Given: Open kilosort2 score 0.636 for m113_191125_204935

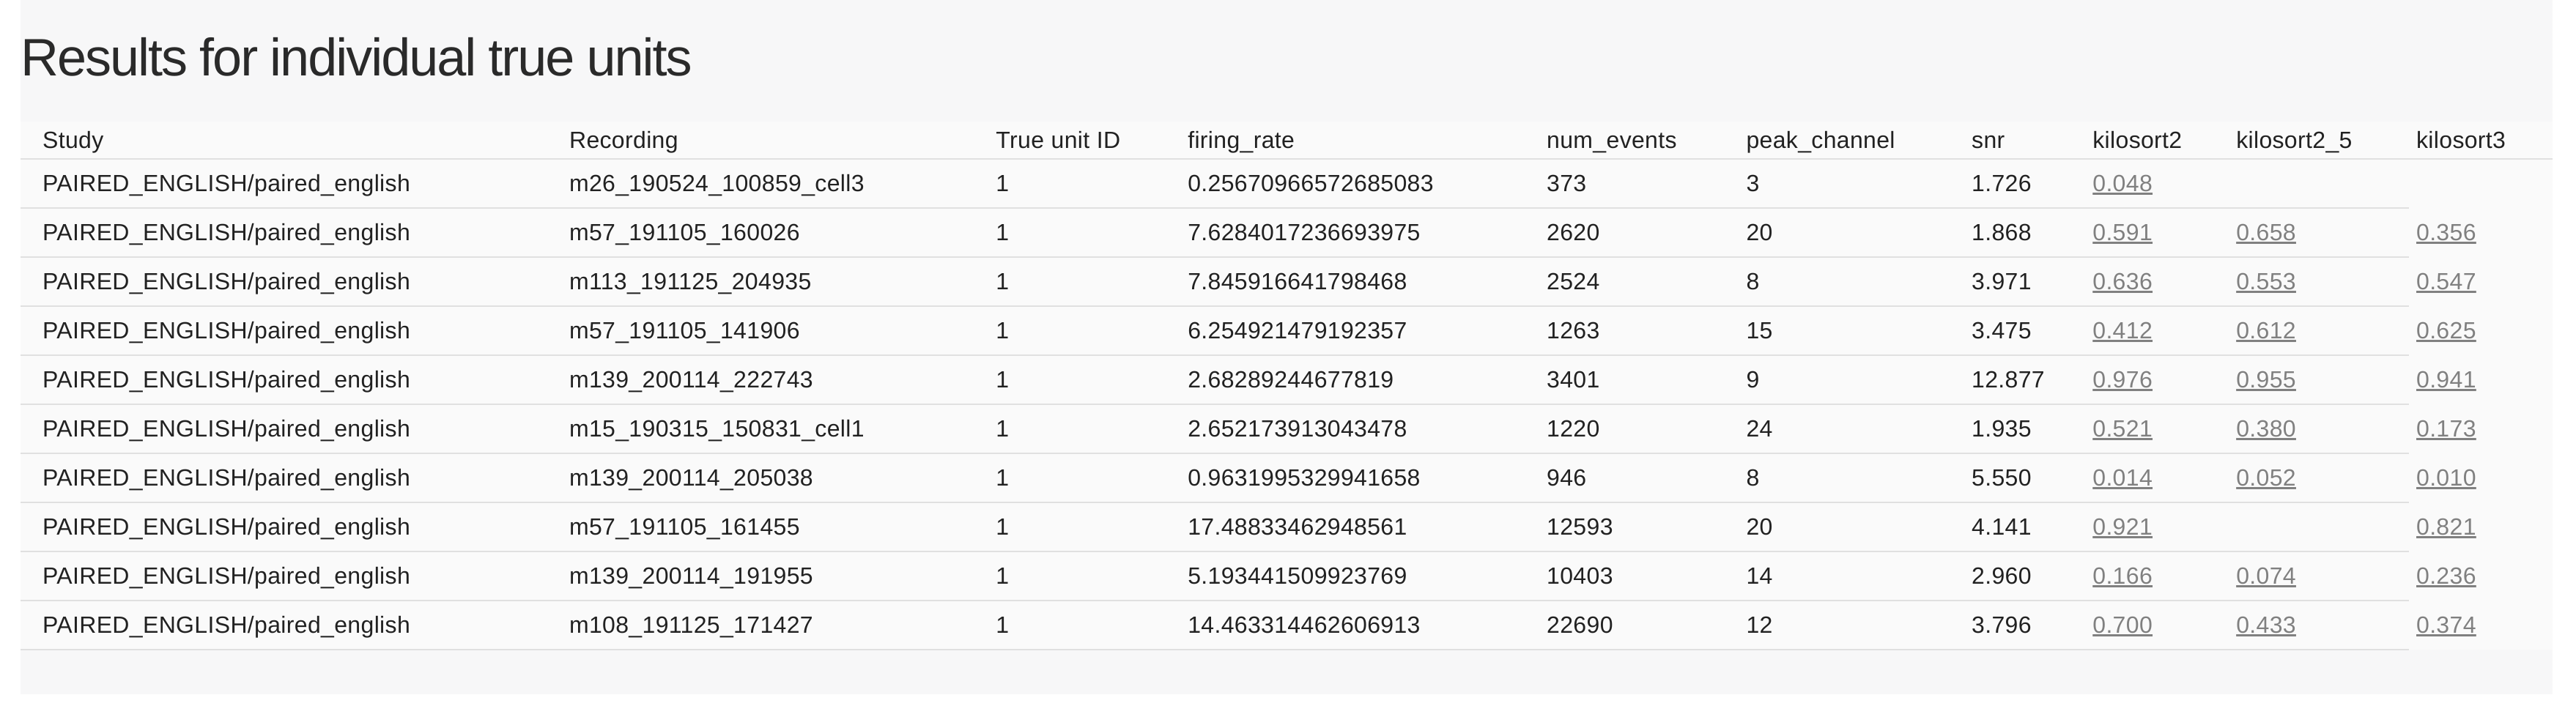Looking at the screenshot, I should [x=2121, y=281].
